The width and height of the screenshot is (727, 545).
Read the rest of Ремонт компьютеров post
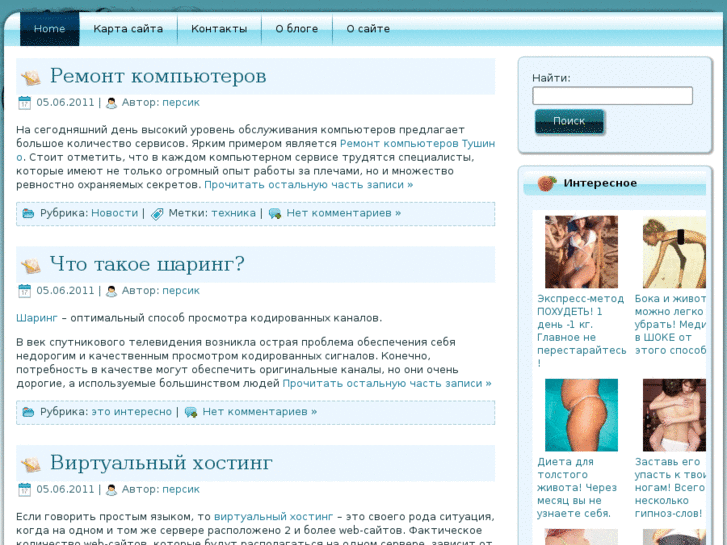pos(308,185)
